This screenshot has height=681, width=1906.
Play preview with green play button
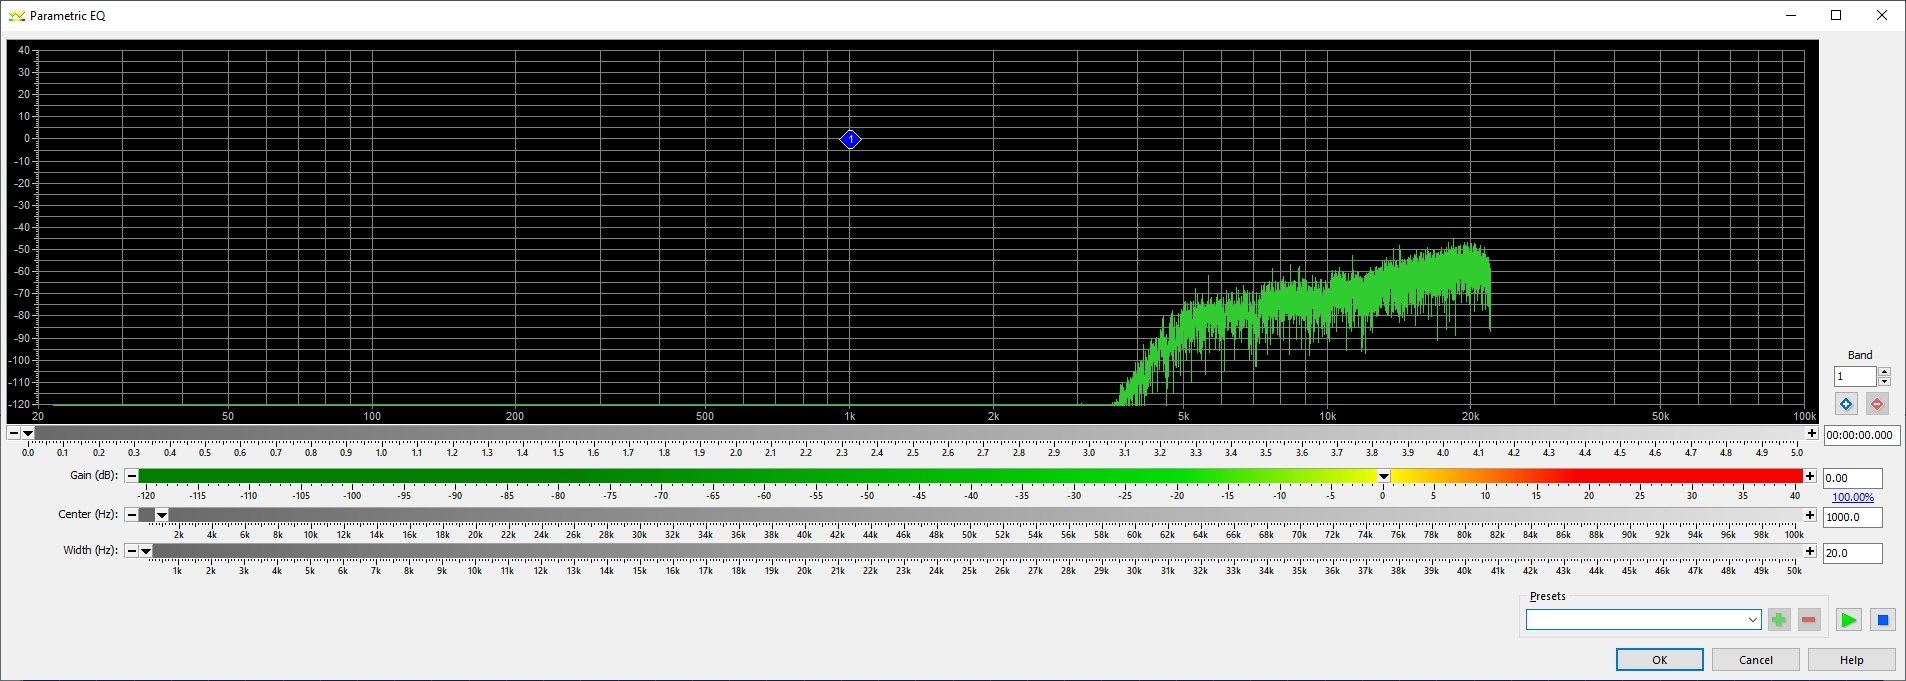tap(1848, 620)
